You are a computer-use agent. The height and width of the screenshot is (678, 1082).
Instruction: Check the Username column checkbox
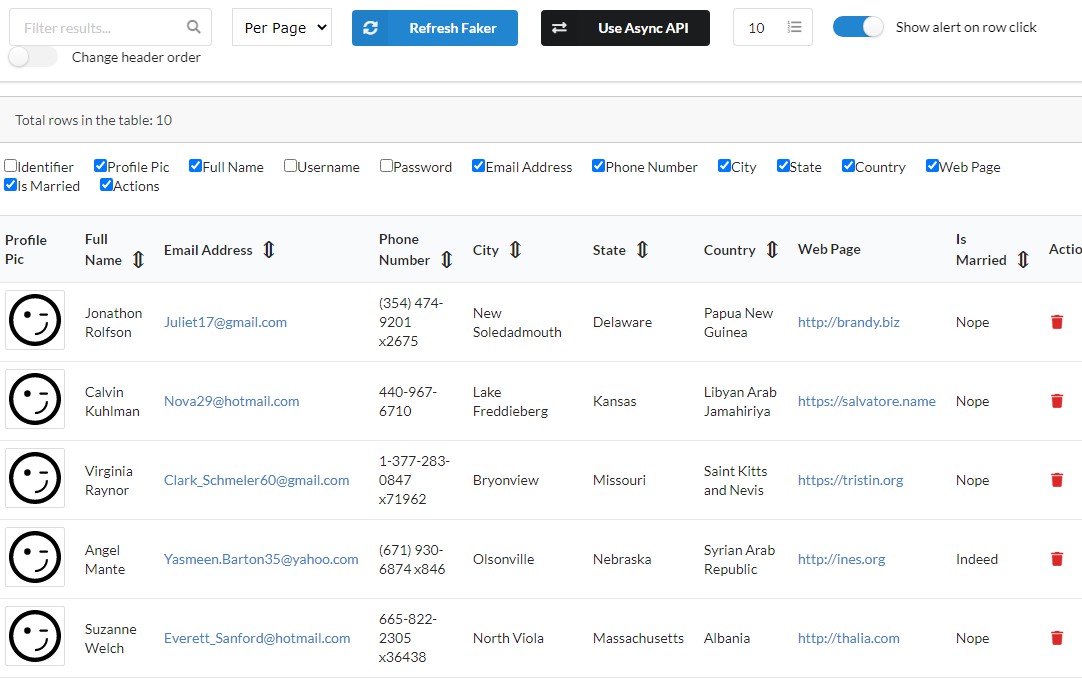coord(290,166)
